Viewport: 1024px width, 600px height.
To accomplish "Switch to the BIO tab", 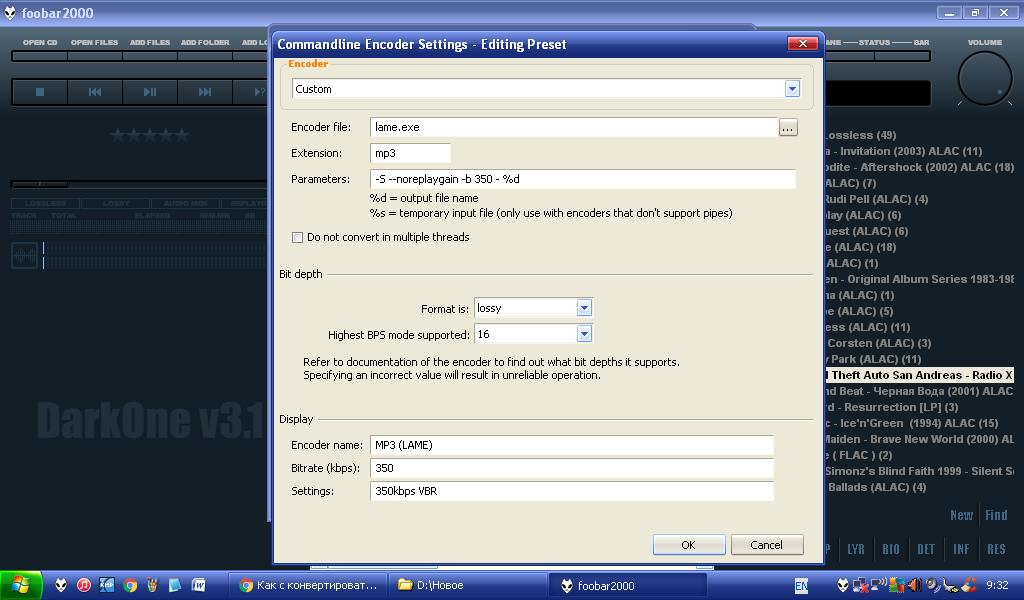I will [x=890, y=549].
